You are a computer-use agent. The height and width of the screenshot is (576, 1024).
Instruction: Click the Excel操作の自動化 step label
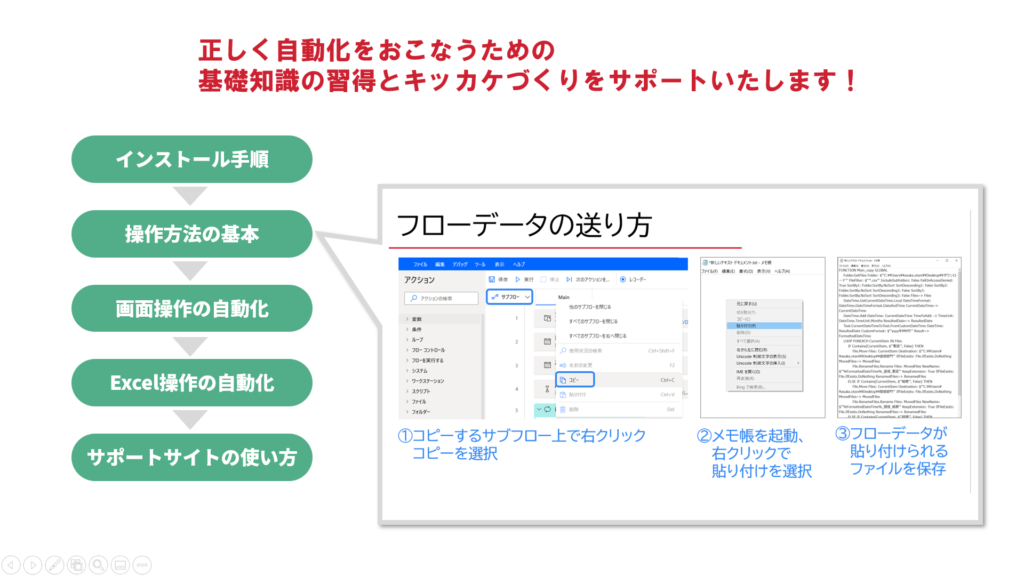[x=192, y=383]
